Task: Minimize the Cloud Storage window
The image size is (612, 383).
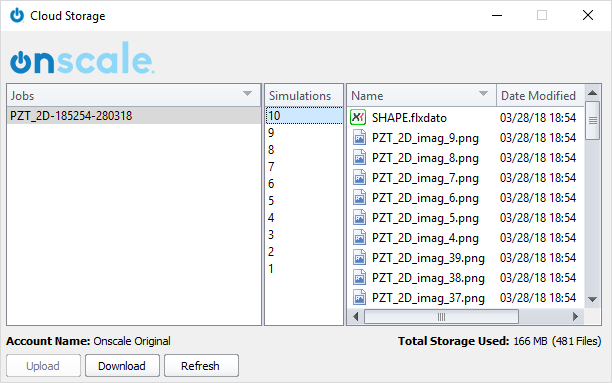Action: click(497, 16)
